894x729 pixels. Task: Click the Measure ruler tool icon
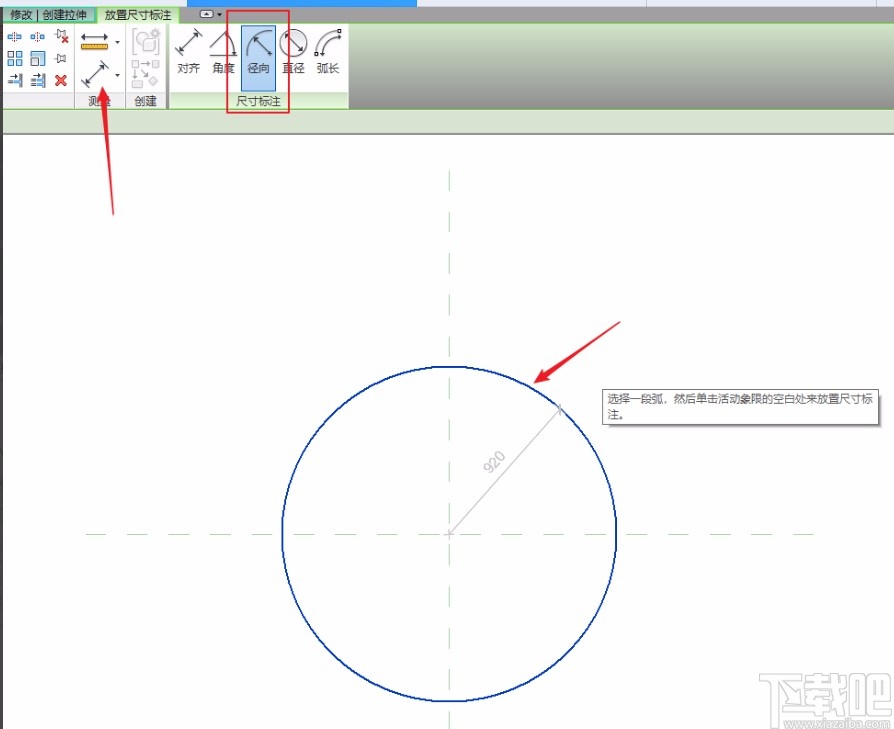coord(94,41)
